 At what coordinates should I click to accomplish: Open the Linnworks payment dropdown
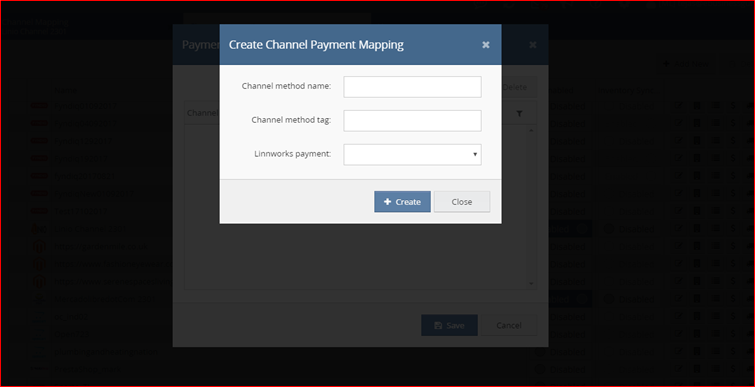[412, 155]
